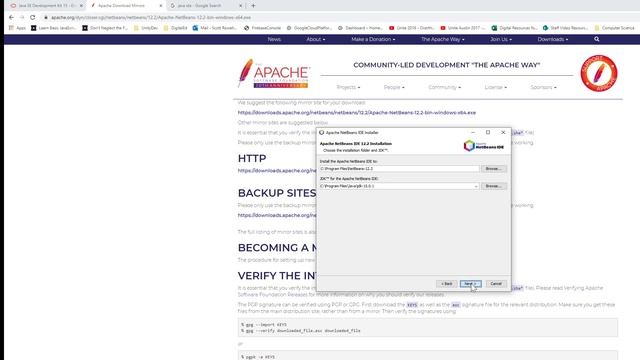Open the Community dropdown

[x=444, y=87]
